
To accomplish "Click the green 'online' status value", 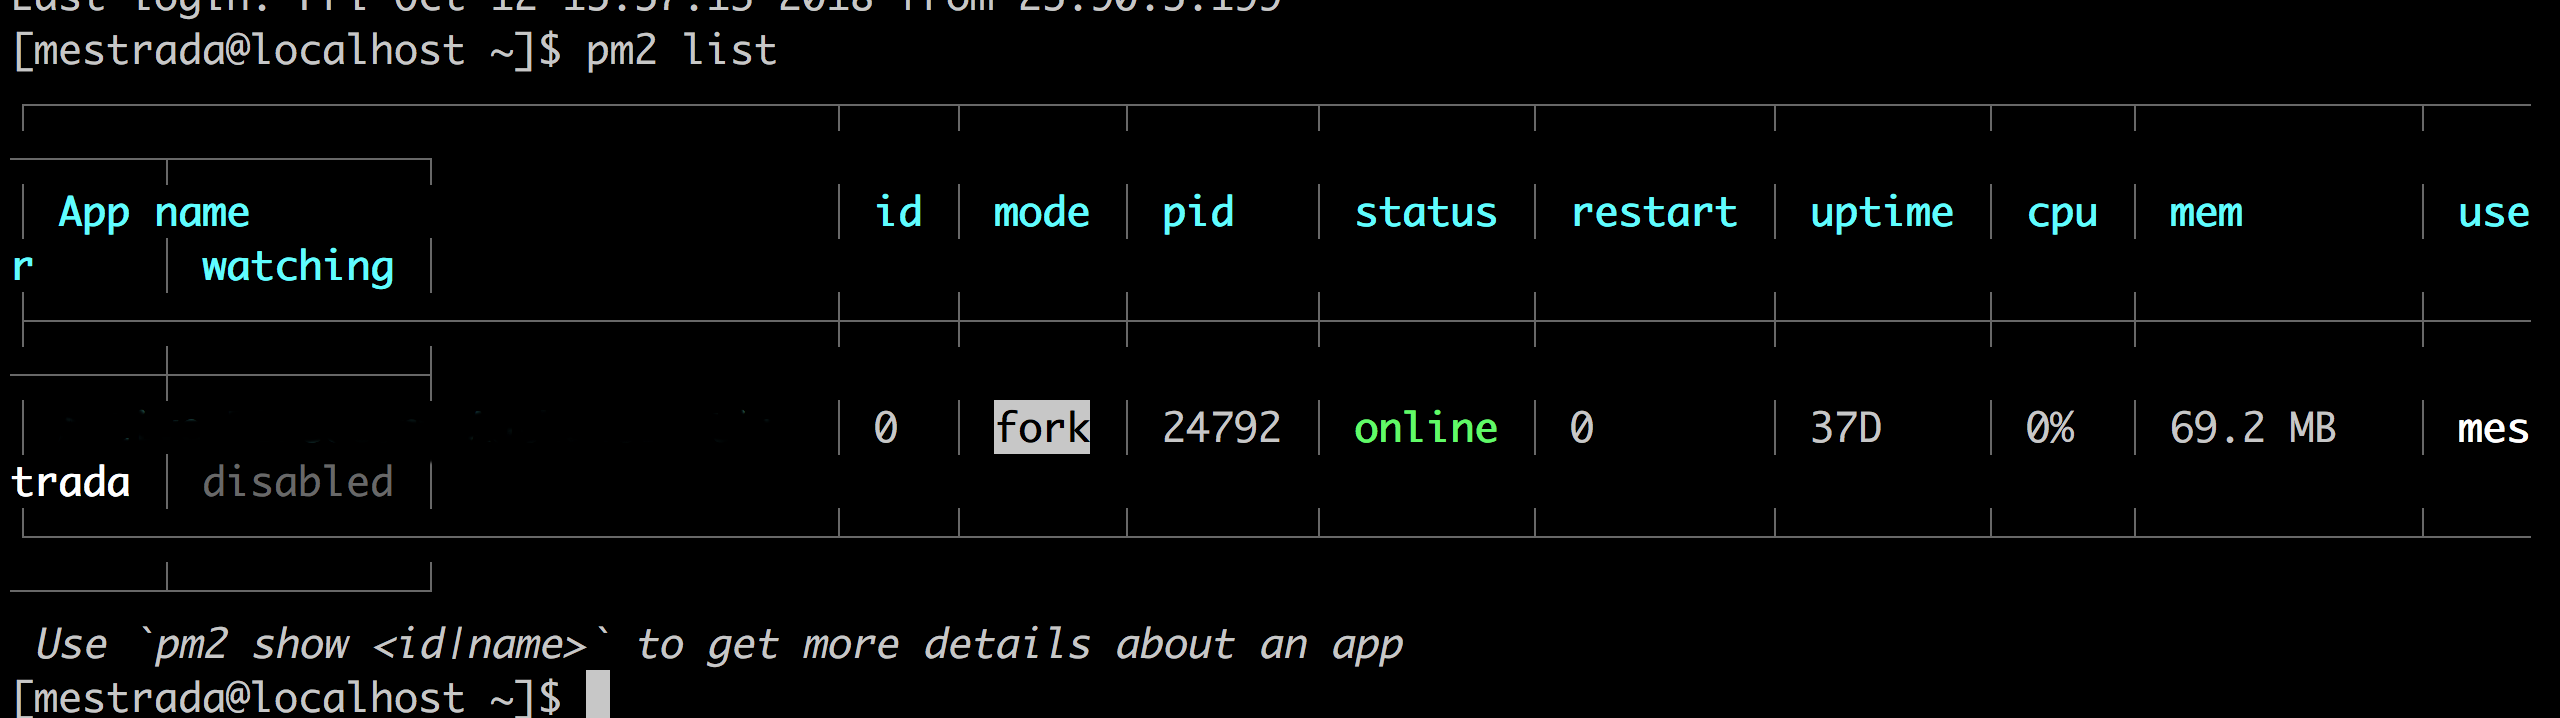I will (1426, 428).
